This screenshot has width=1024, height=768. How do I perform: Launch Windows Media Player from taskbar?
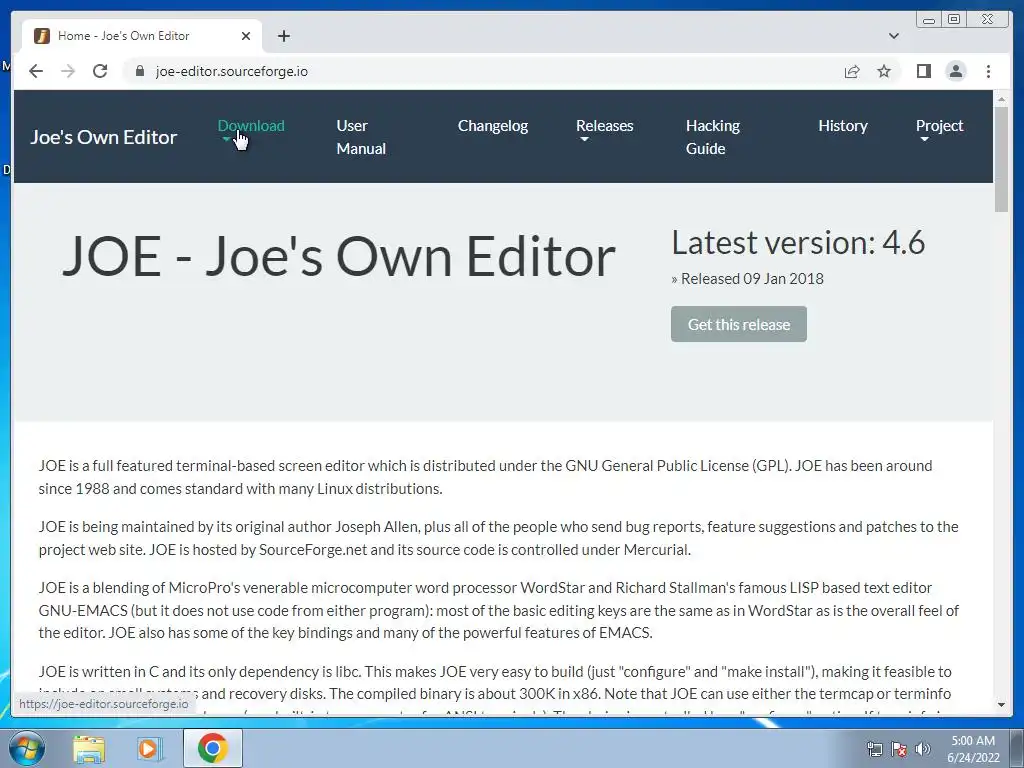(150, 748)
